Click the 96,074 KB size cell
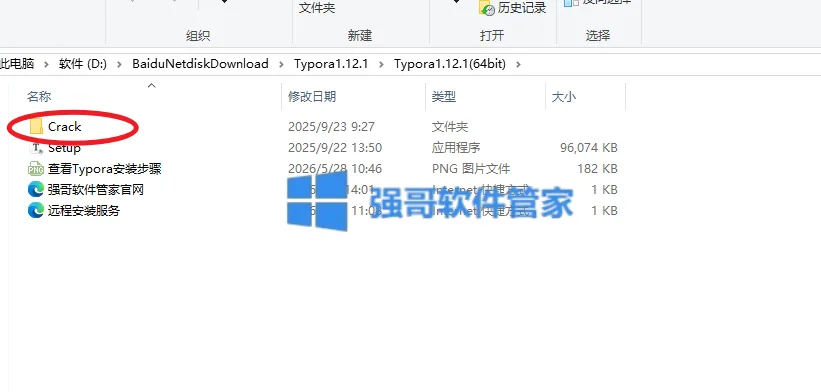 click(x=589, y=148)
